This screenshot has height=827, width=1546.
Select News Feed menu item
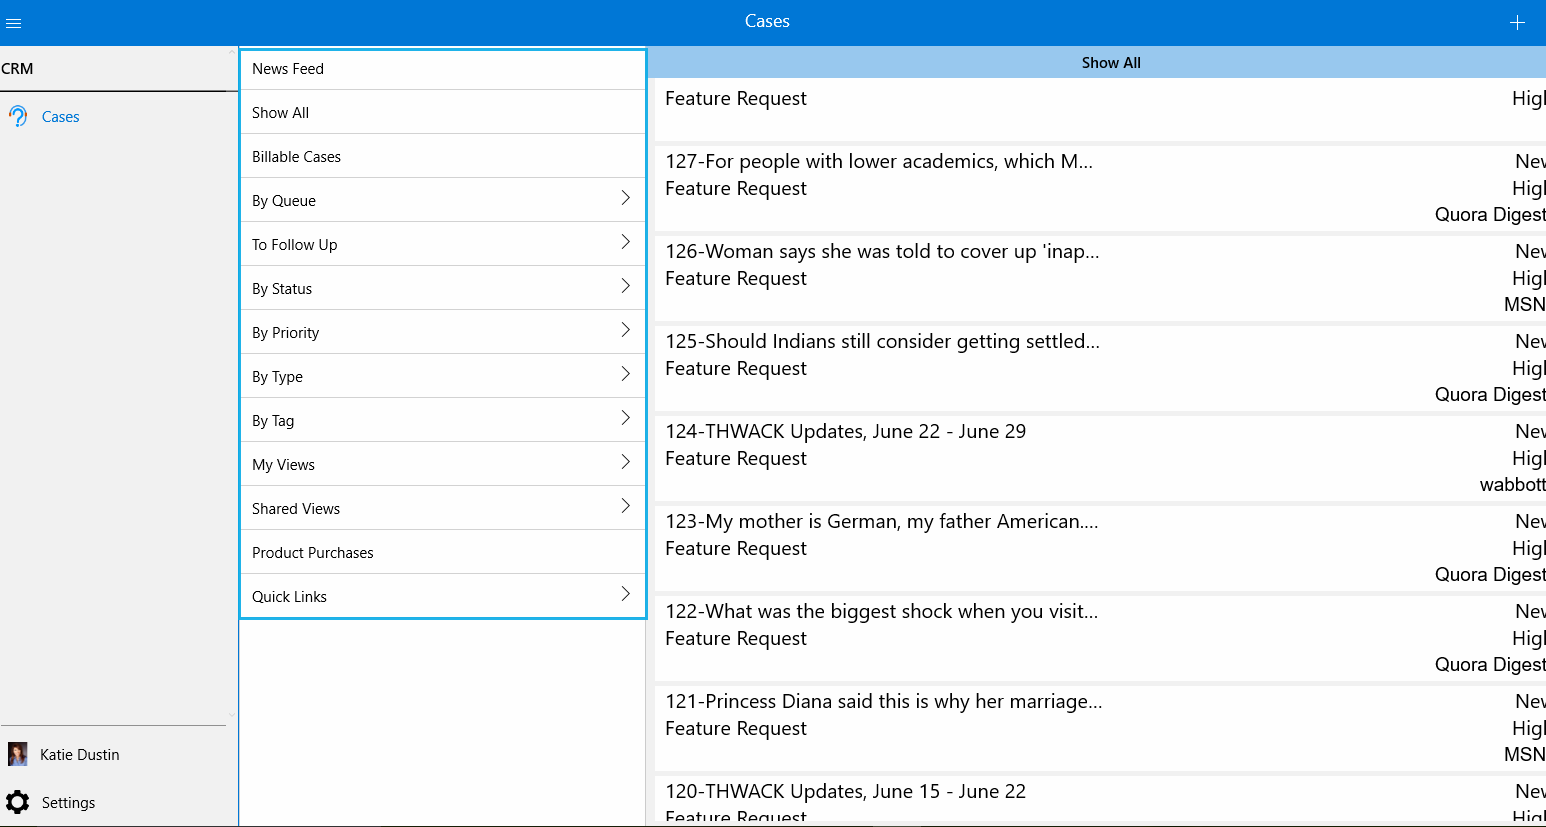288,69
